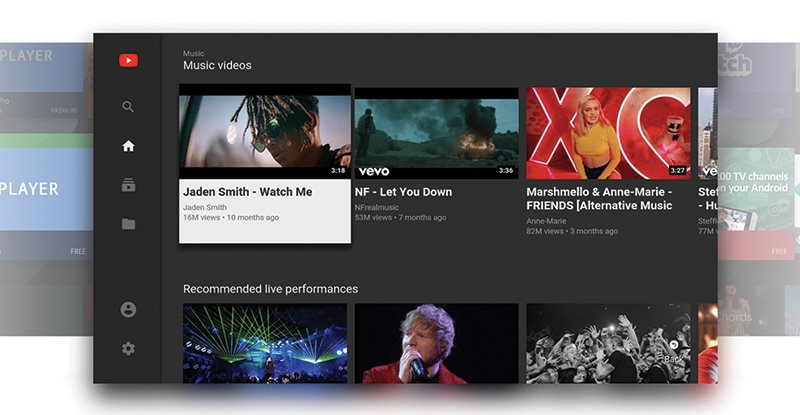Play the NF Let You Down thumbnail
The image size is (800, 415).
(437, 133)
